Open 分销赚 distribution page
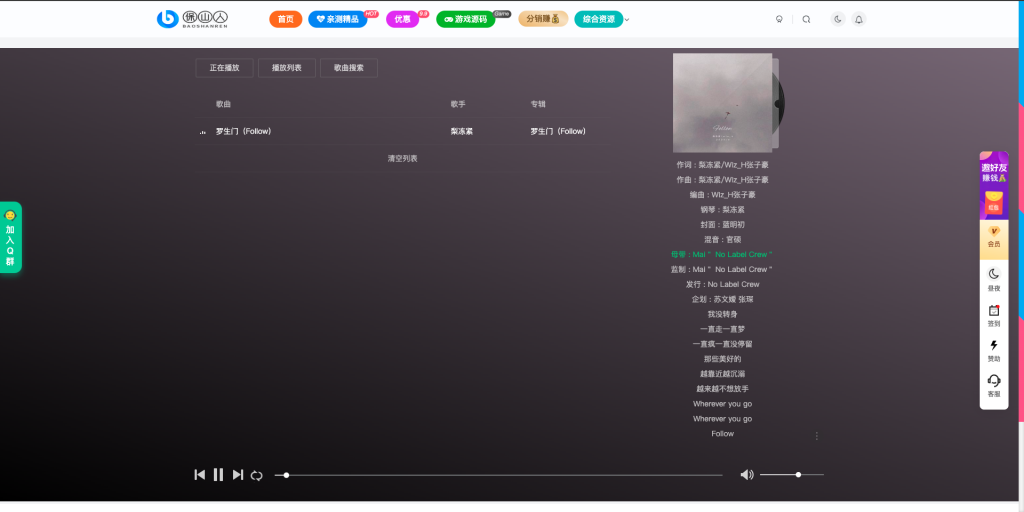The width and height of the screenshot is (1024, 512). coord(543,19)
